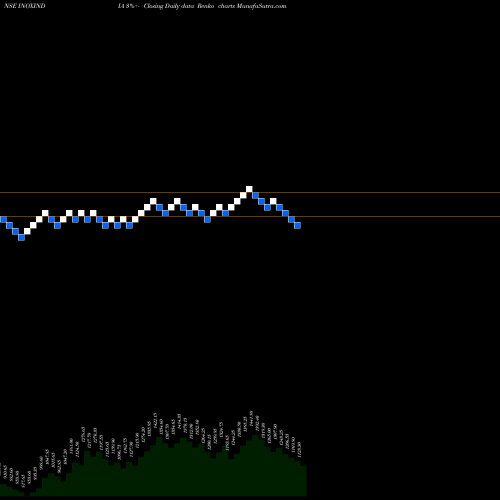Click the NSE INOXIND chart title

coord(25,6)
